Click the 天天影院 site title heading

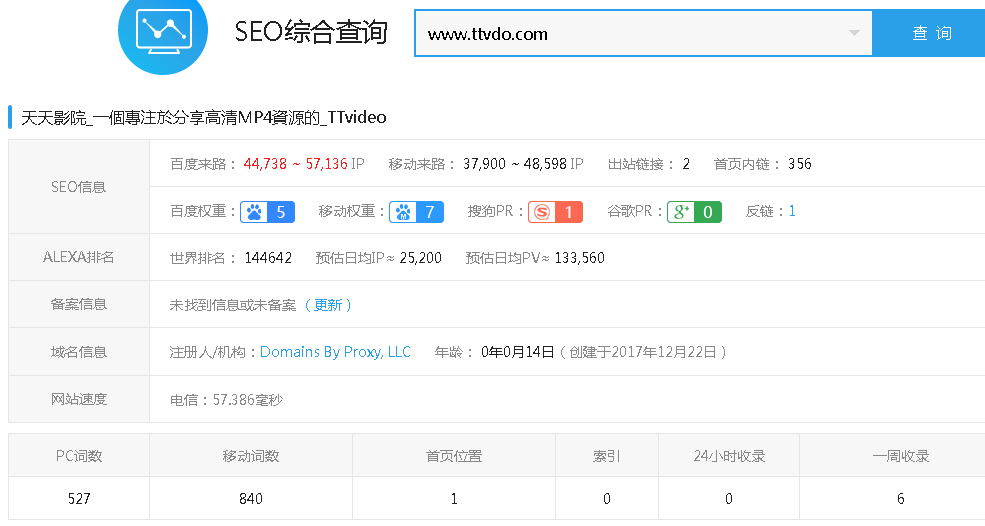(x=204, y=118)
